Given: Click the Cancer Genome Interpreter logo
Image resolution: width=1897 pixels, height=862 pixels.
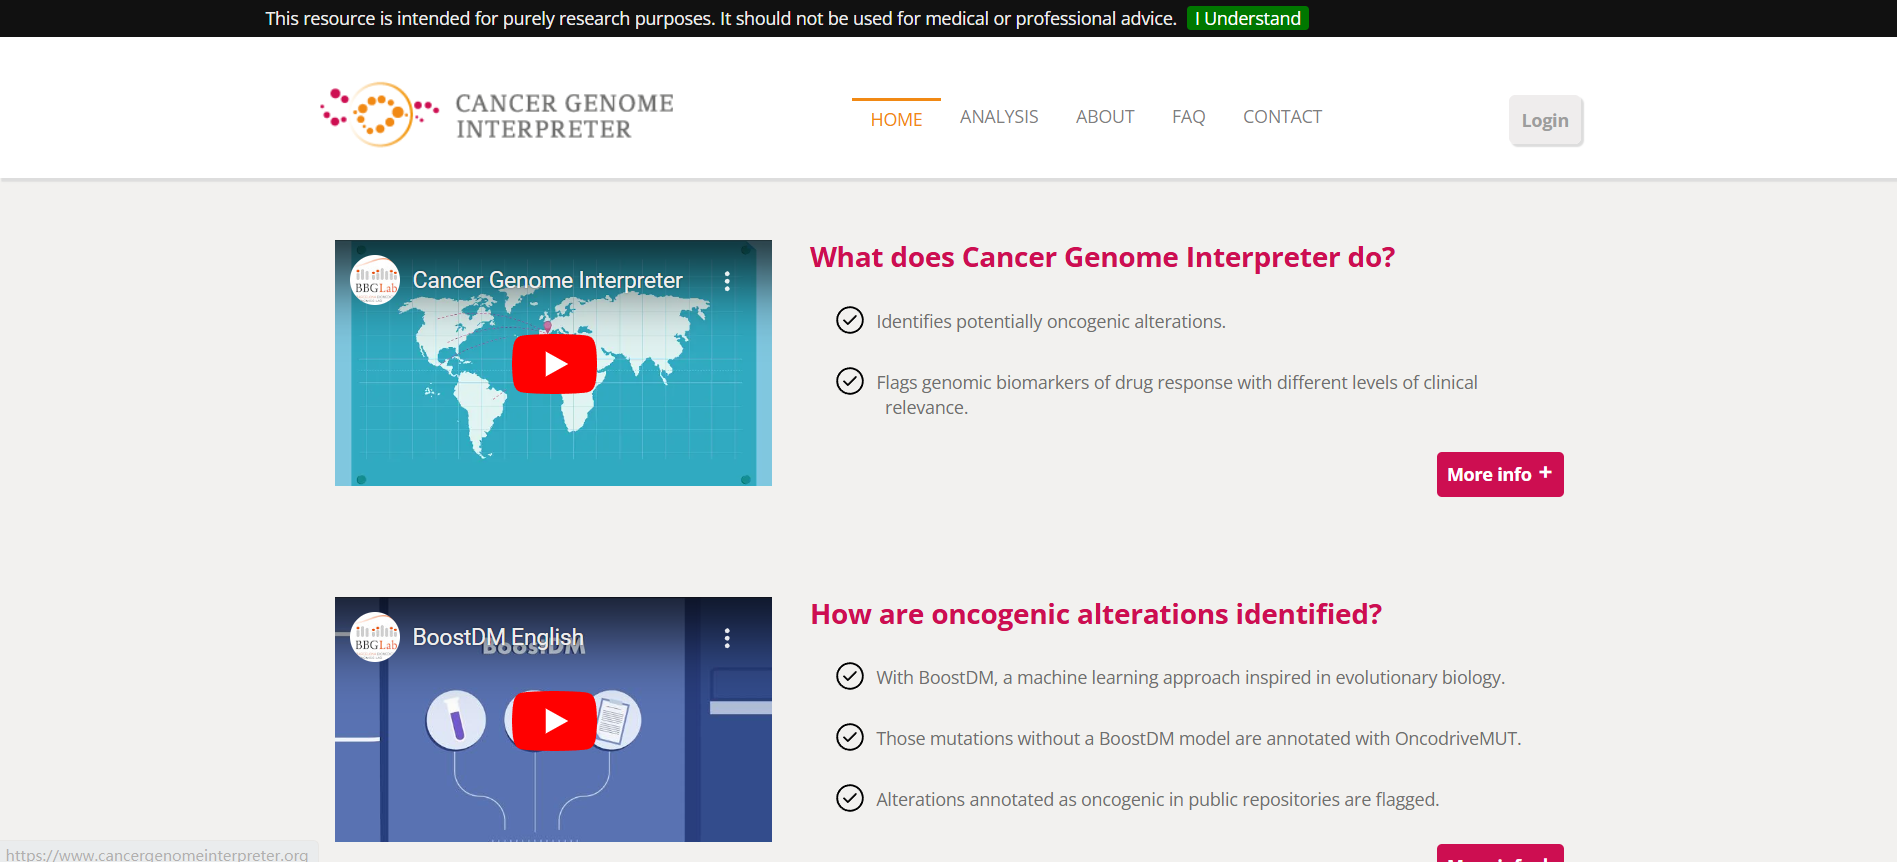Looking at the screenshot, I should [x=497, y=115].
